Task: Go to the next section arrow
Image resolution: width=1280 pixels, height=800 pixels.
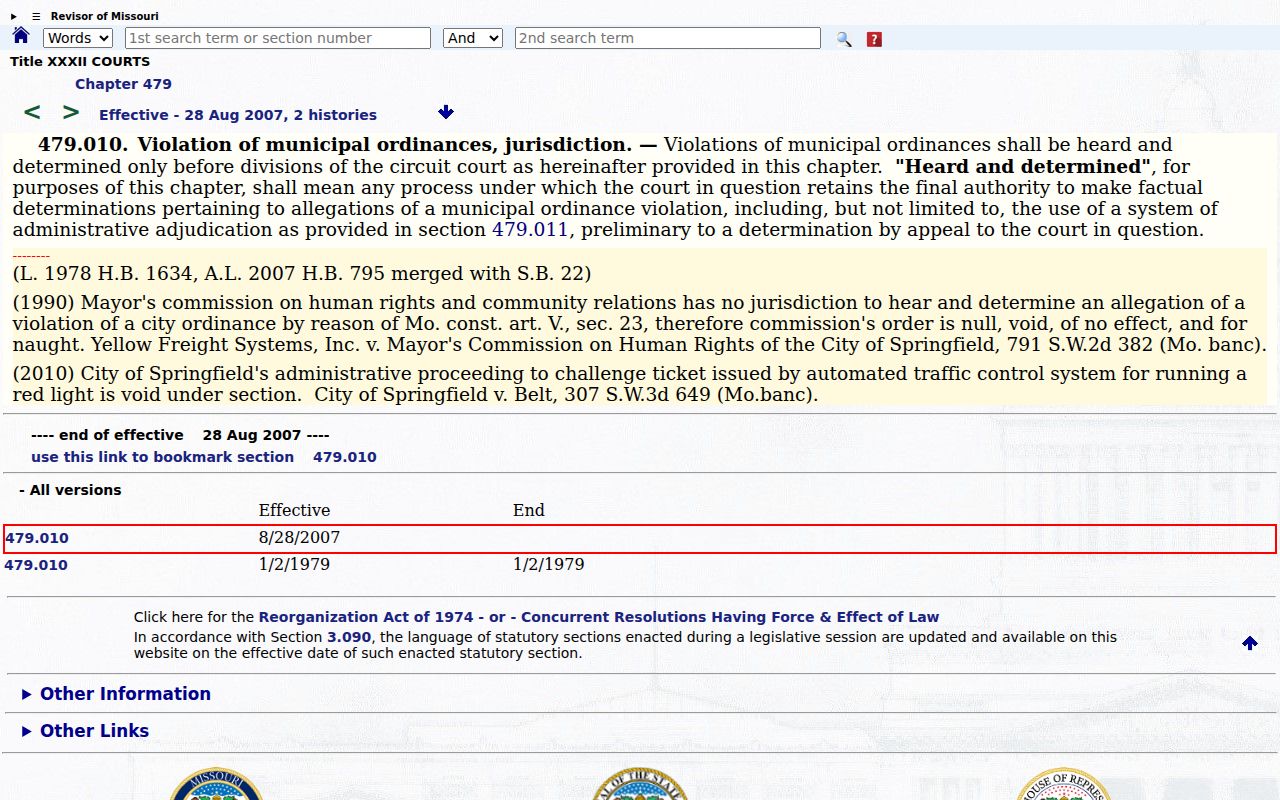Action: click(x=71, y=112)
